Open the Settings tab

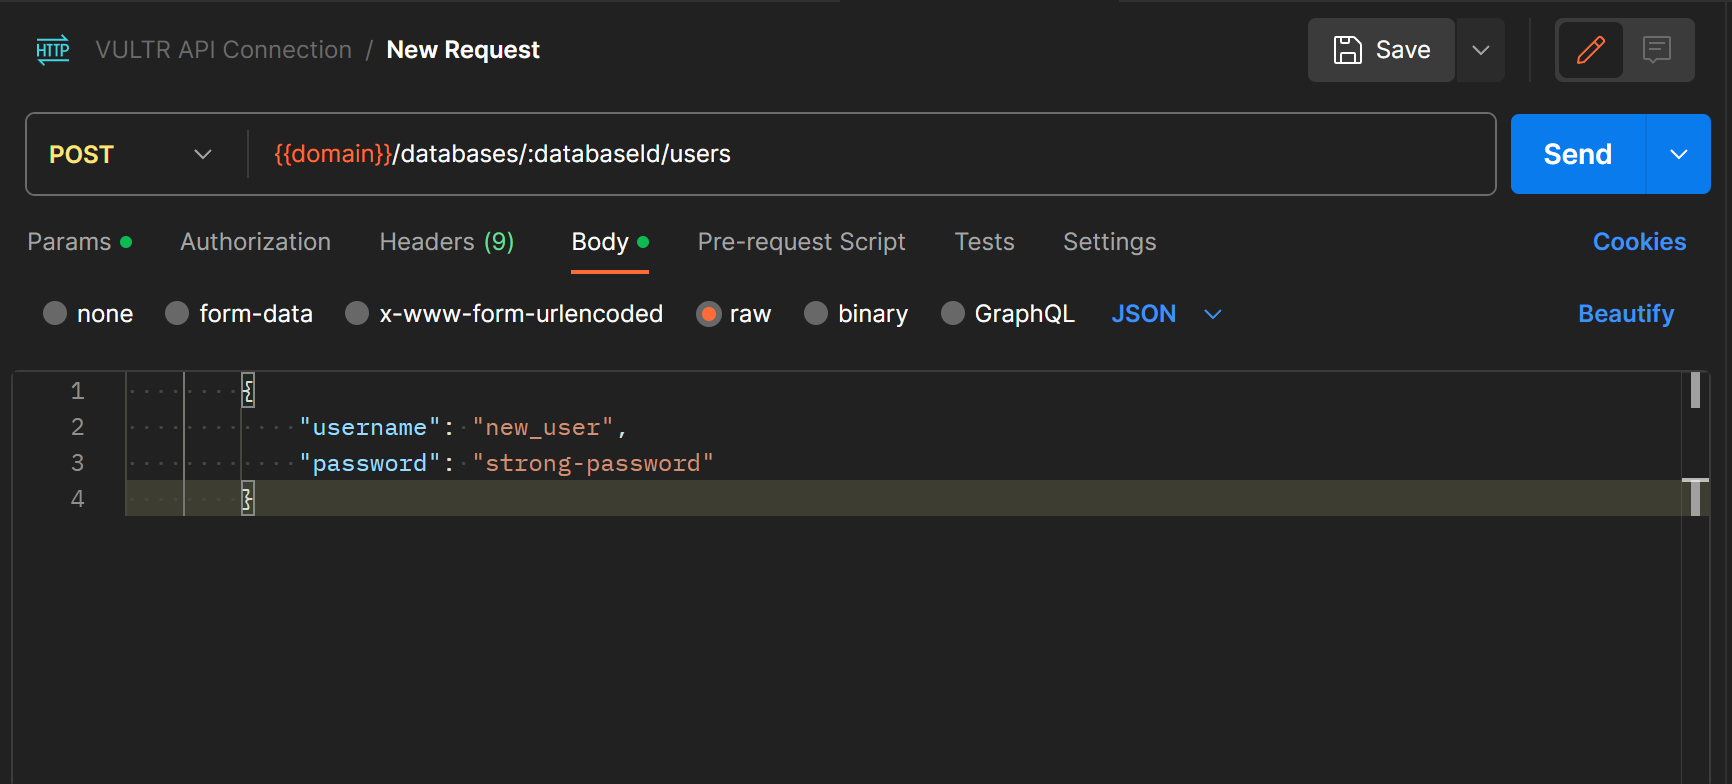tap(1109, 242)
